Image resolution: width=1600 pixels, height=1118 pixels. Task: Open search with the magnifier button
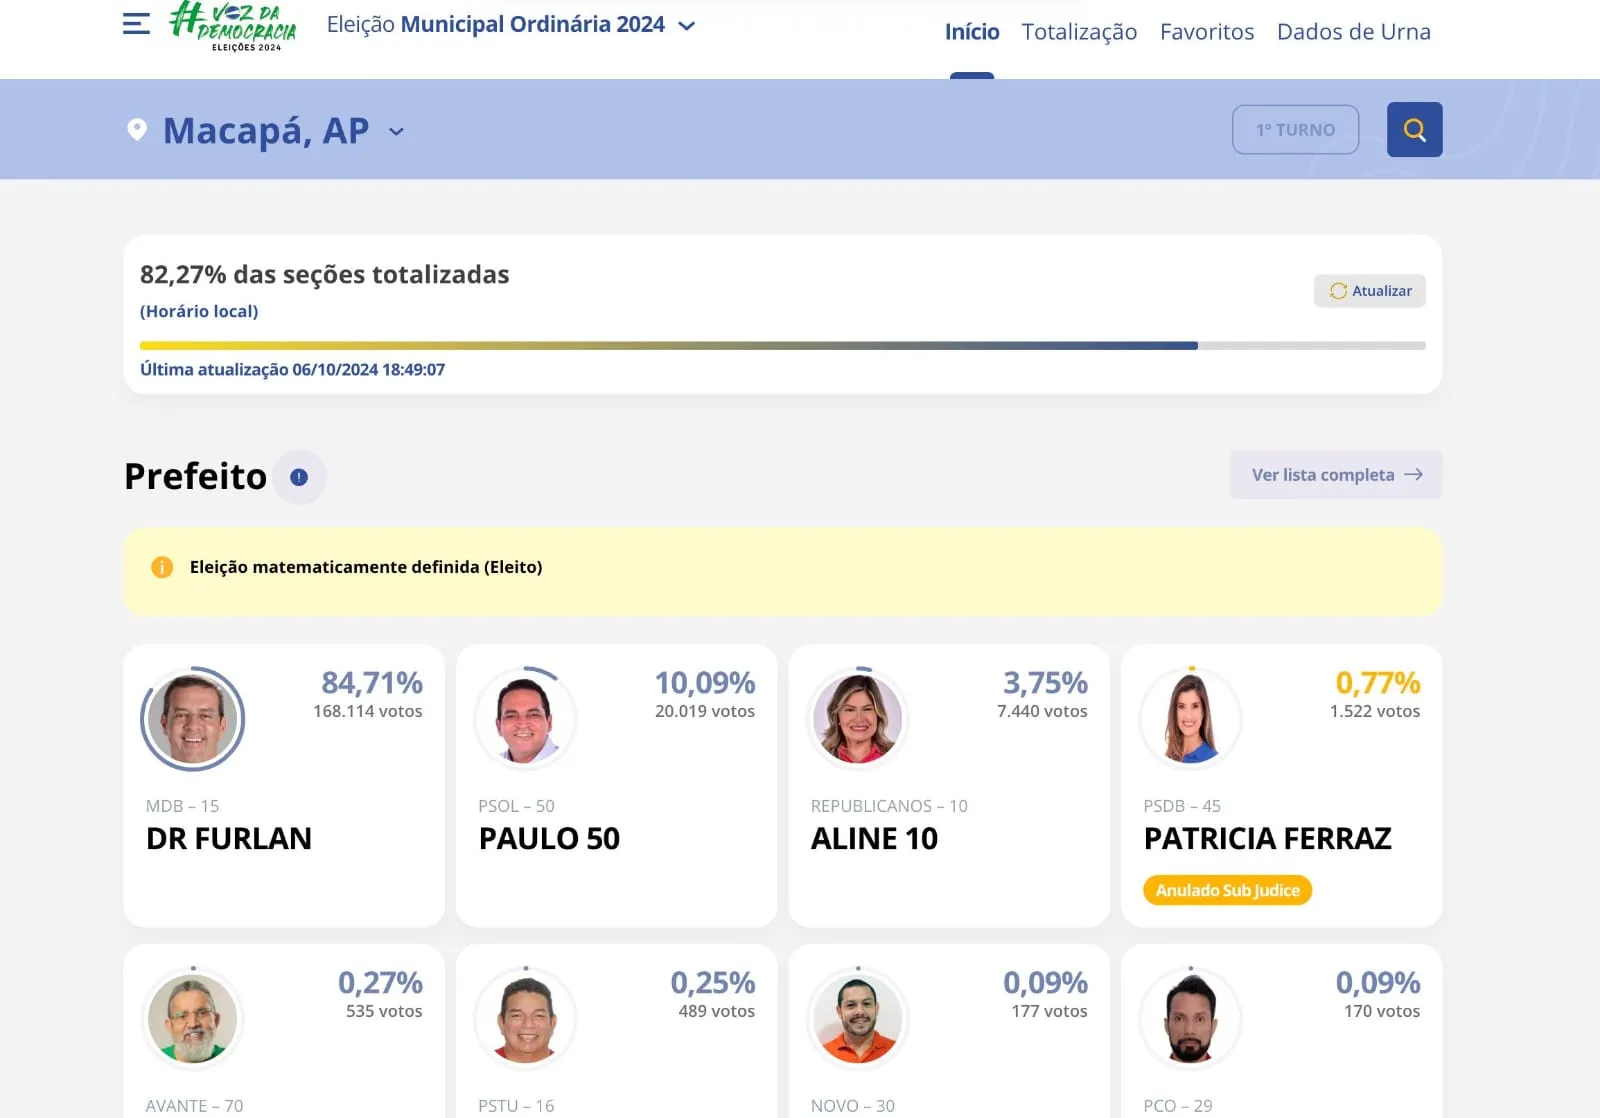click(x=1414, y=130)
